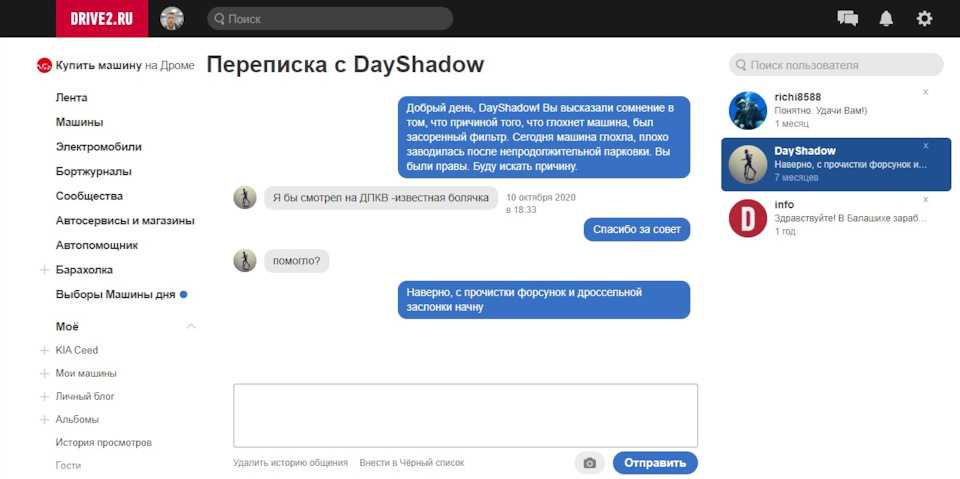Attach photo using camera icon

589,463
